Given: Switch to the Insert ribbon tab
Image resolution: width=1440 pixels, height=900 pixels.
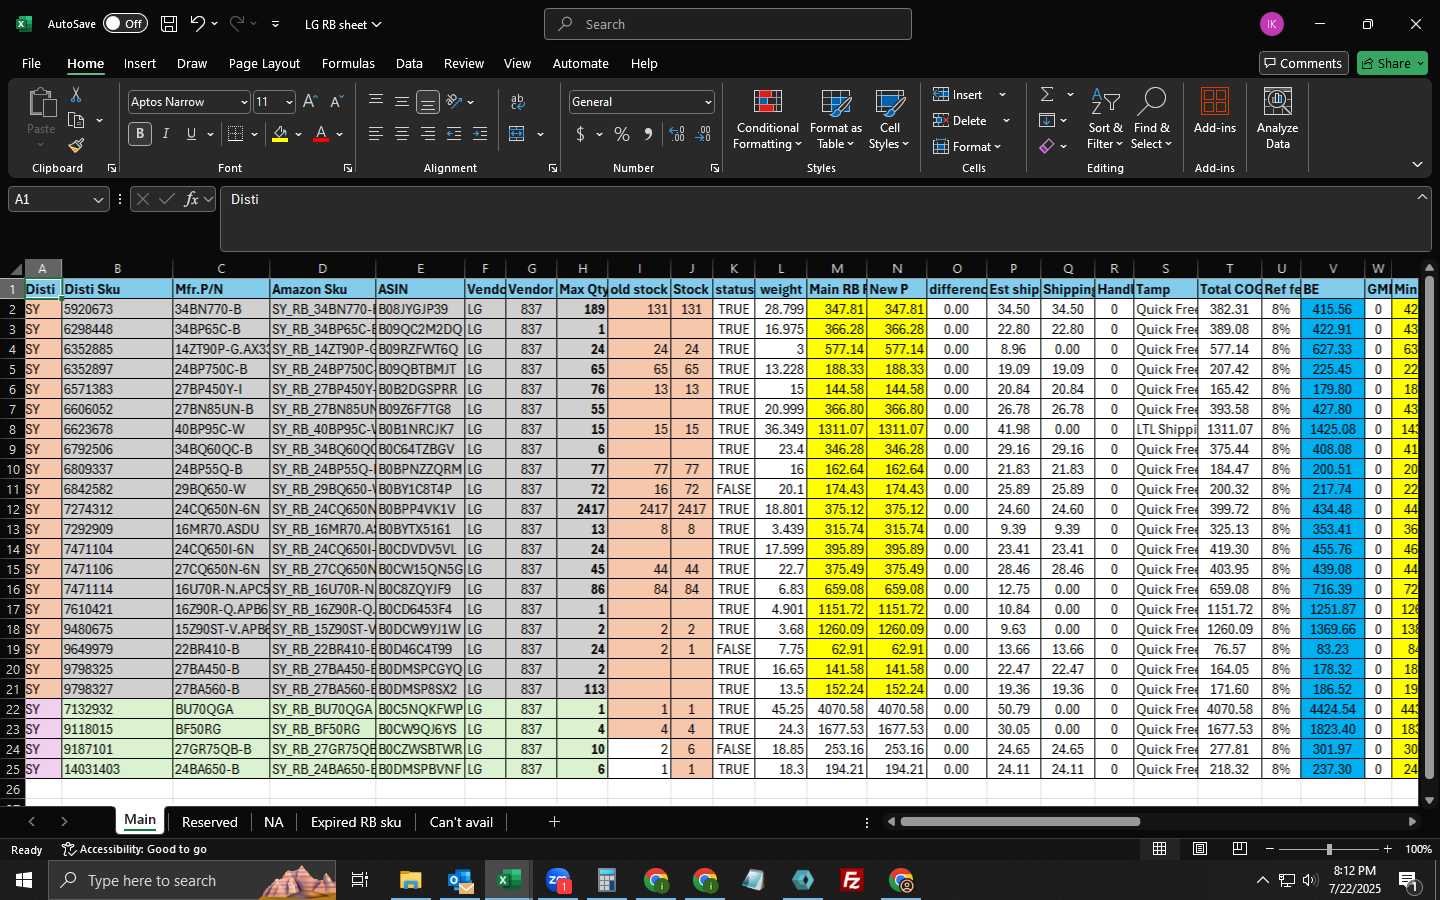Looking at the screenshot, I should coord(140,63).
